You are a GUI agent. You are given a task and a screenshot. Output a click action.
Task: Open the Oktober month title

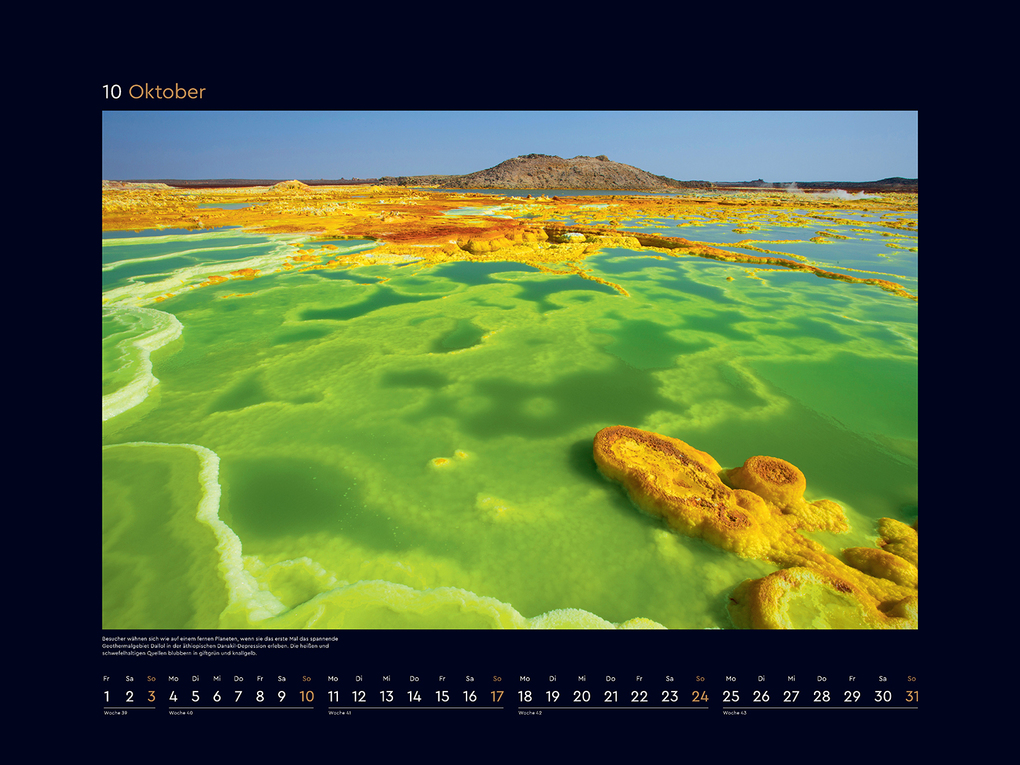tap(167, 92)
